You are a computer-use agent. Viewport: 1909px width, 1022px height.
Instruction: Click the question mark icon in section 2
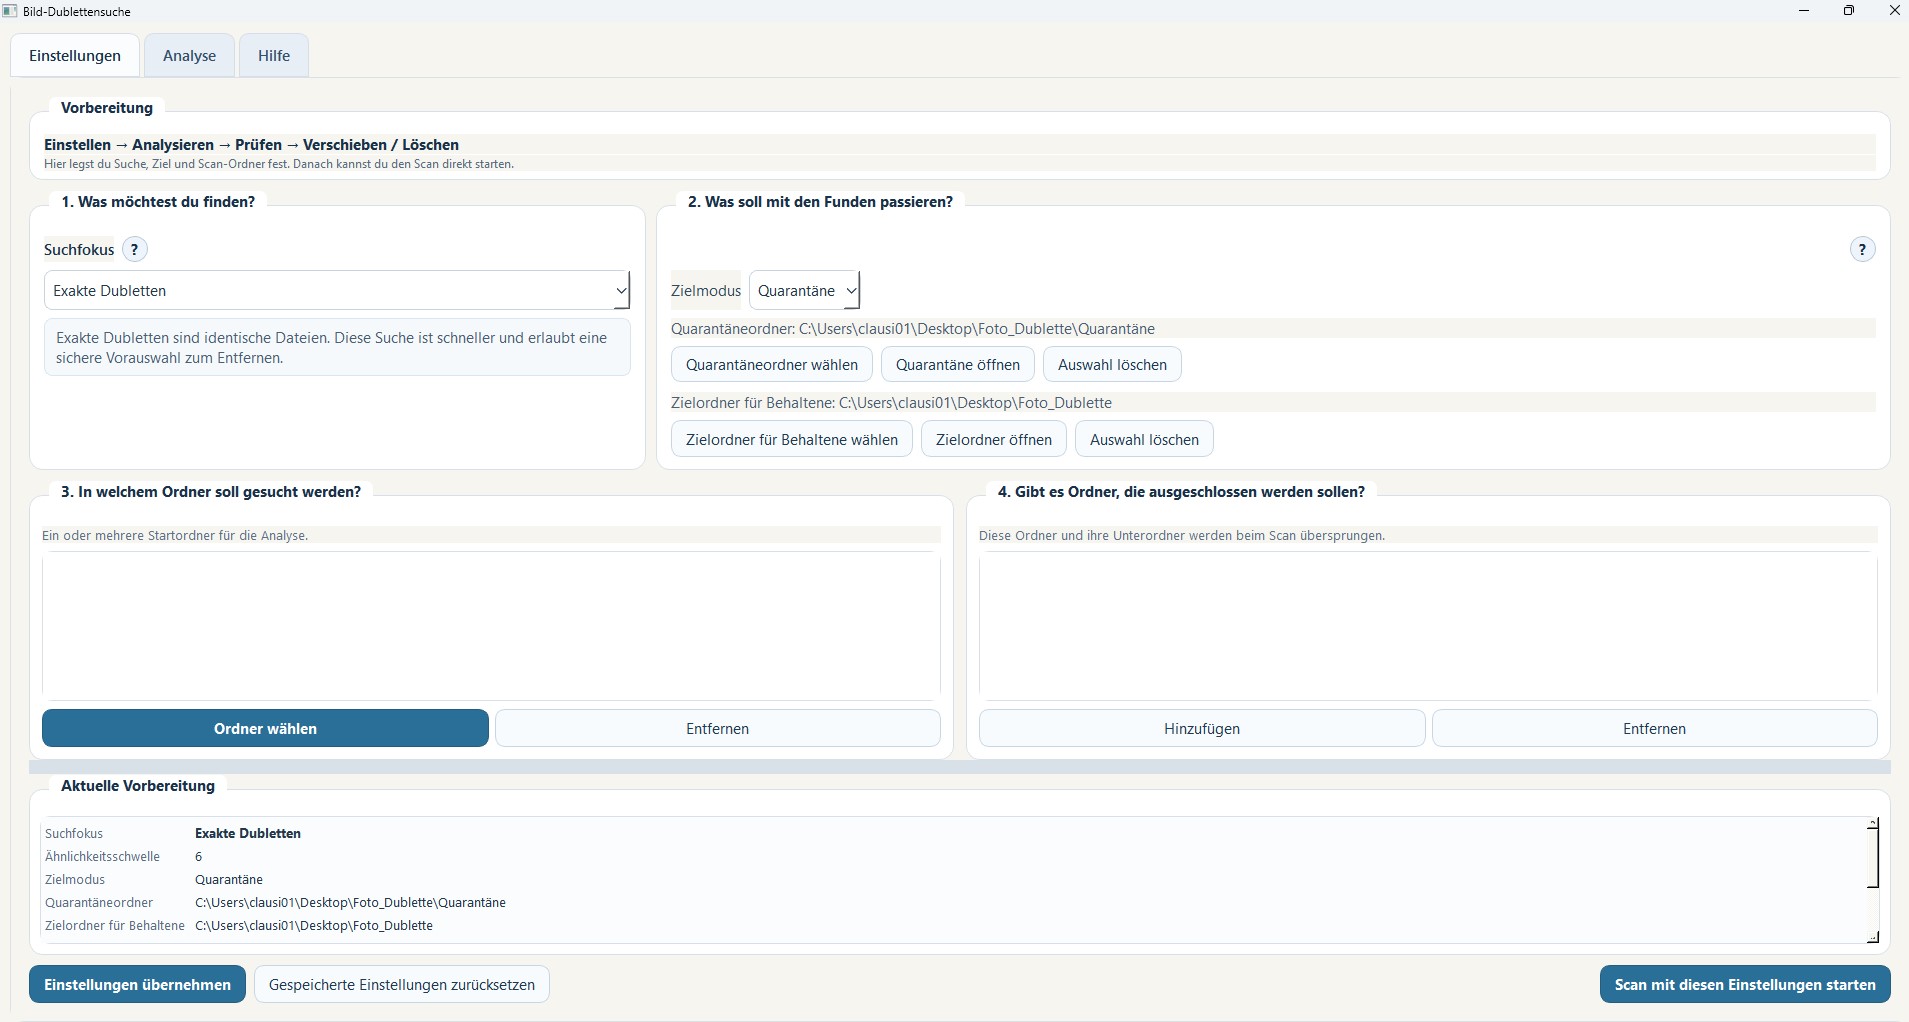click(1862, 249)
